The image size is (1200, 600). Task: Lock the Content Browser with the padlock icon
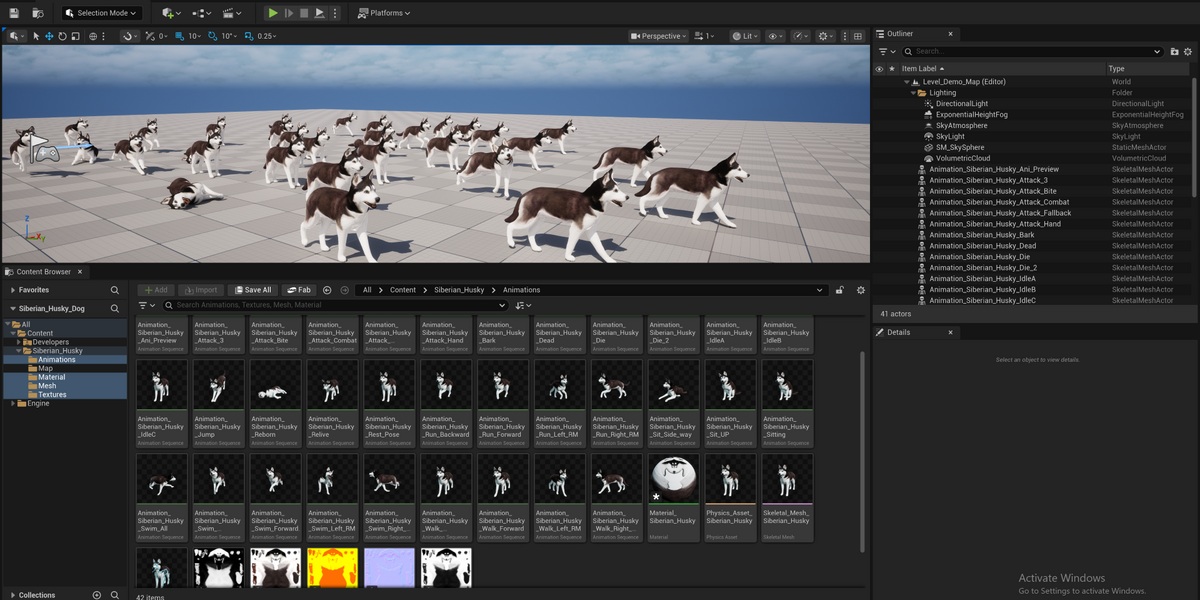pos(840,290)
